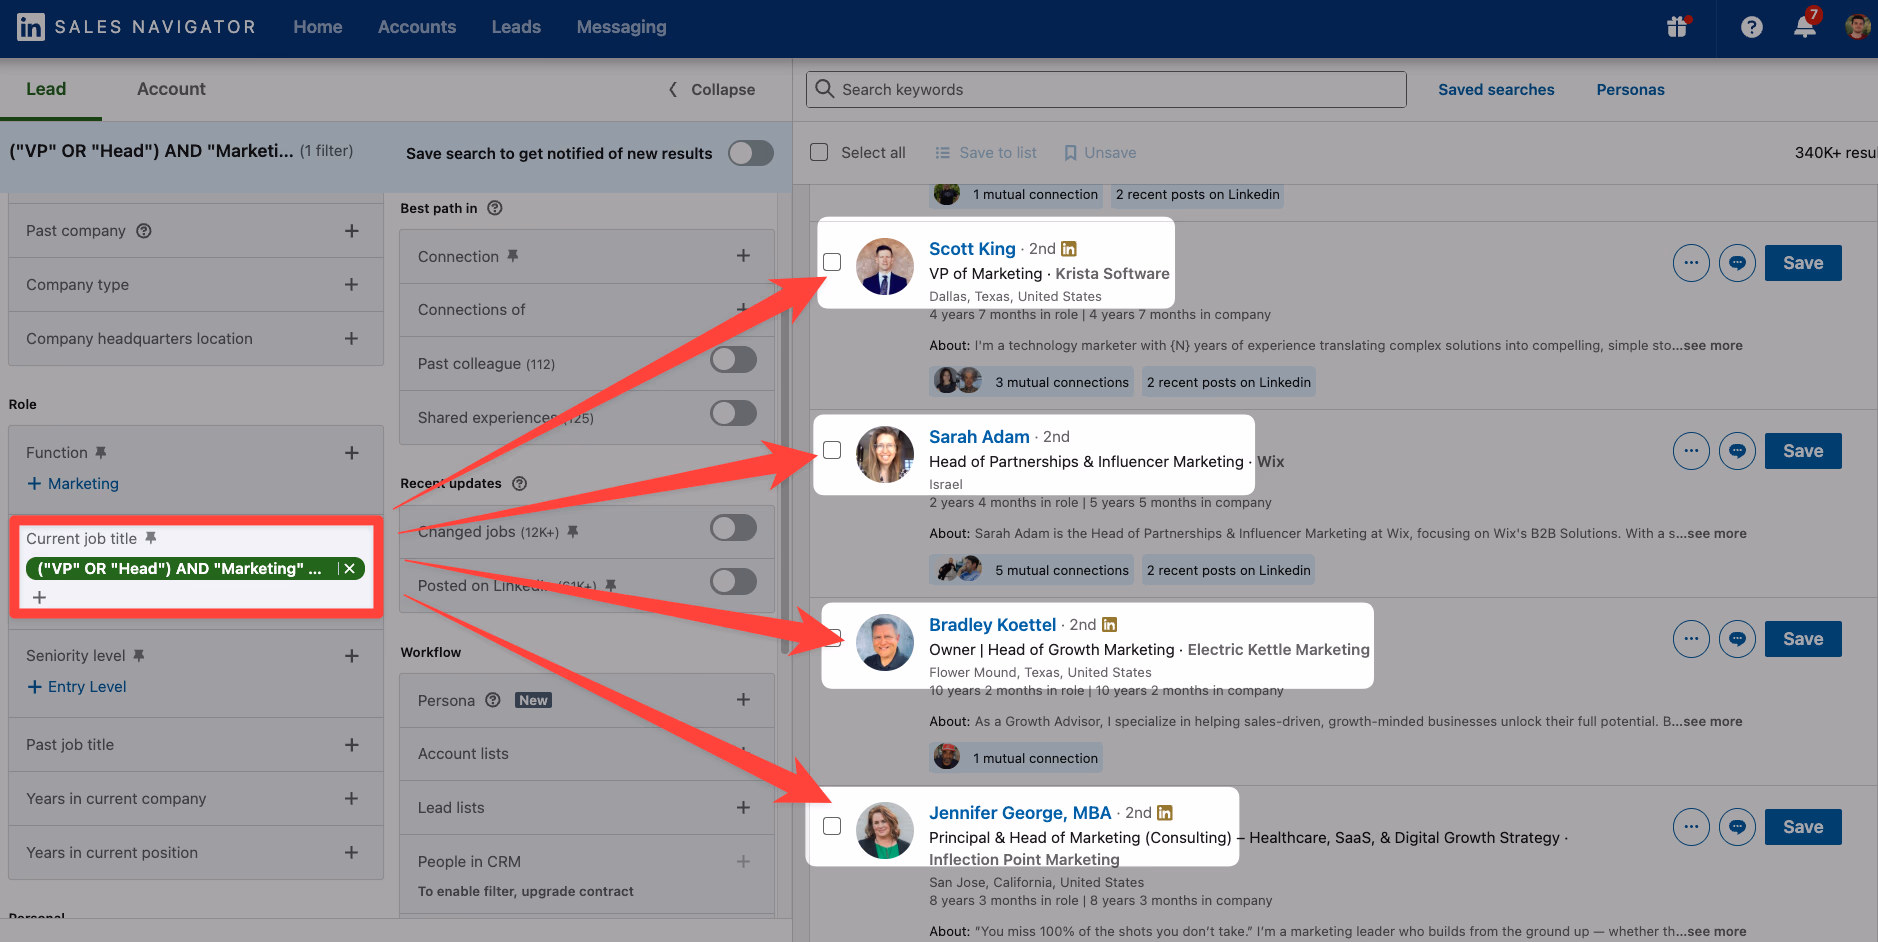Open Personas link
The width and height of the screenshot is (1878, 942).
click(1630, 90)
